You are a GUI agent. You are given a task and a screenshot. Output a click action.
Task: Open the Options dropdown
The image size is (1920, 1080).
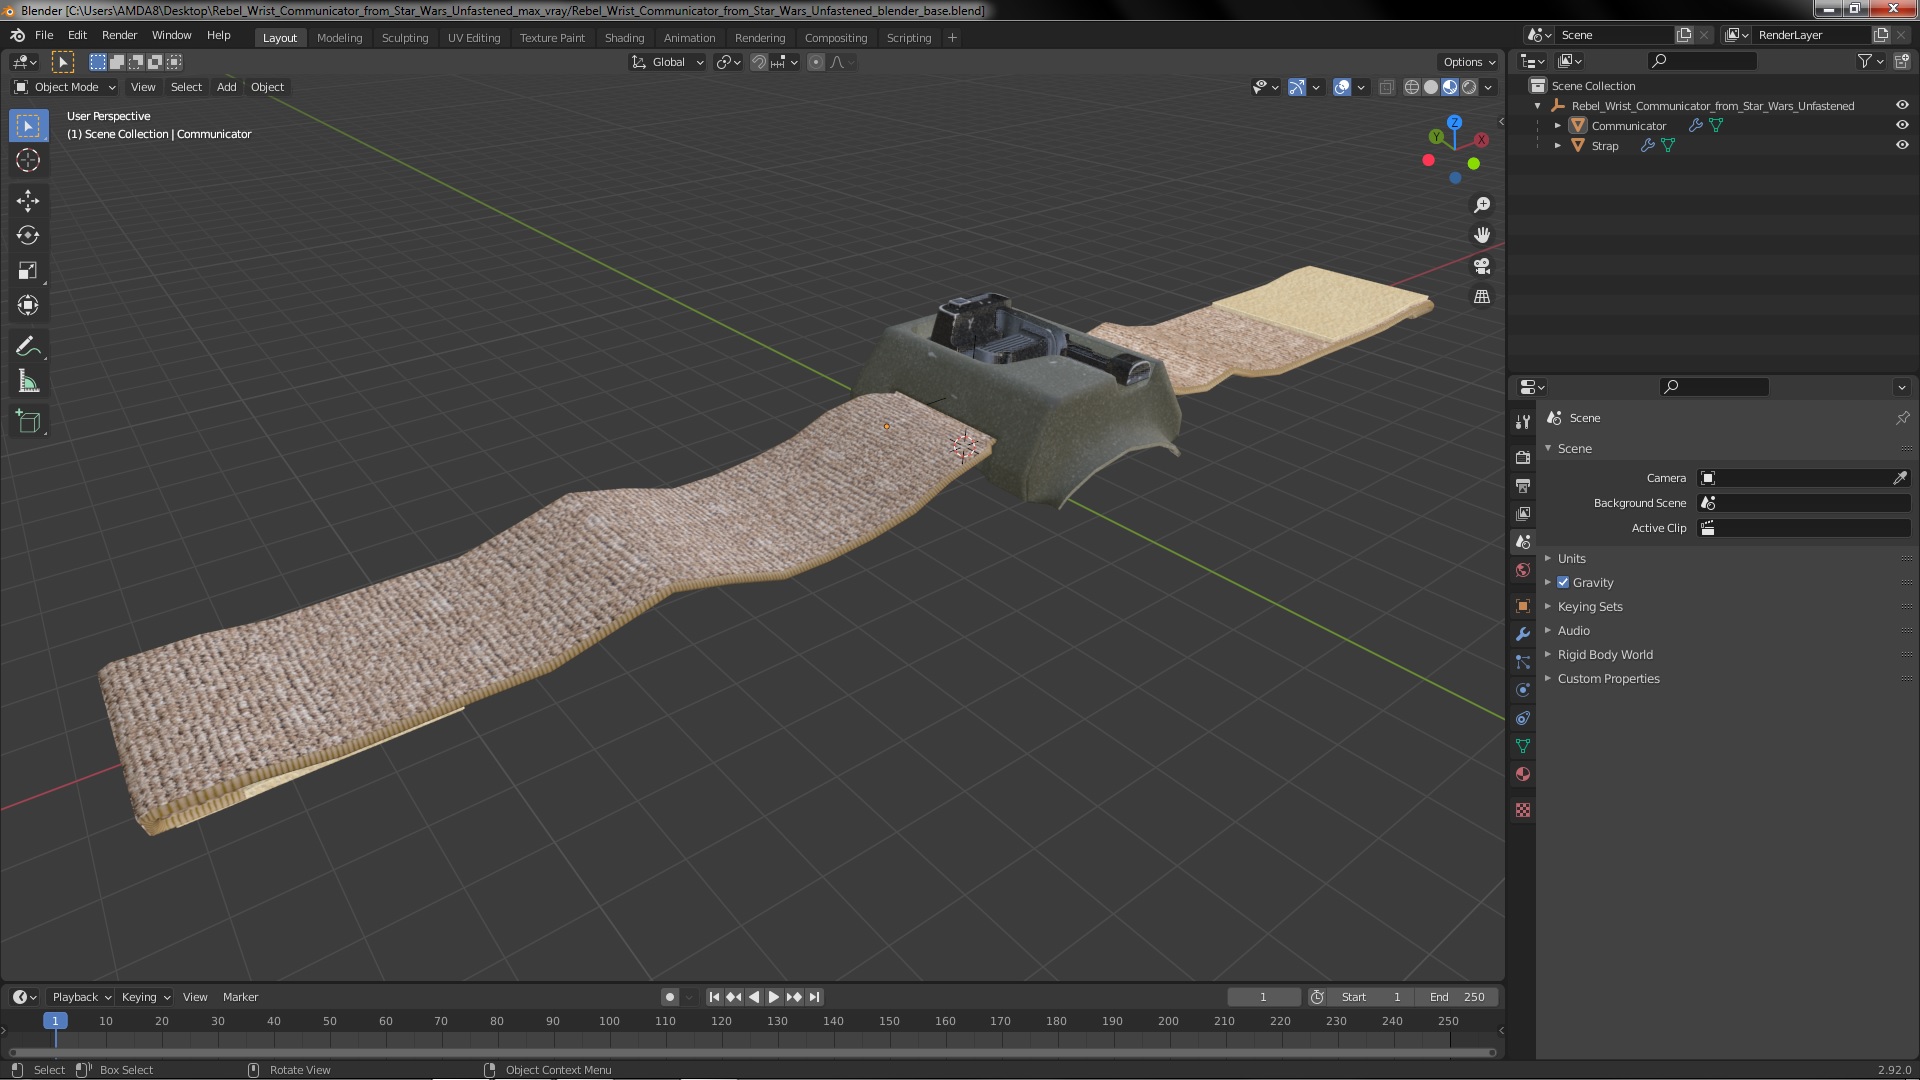coord(1469,62)
